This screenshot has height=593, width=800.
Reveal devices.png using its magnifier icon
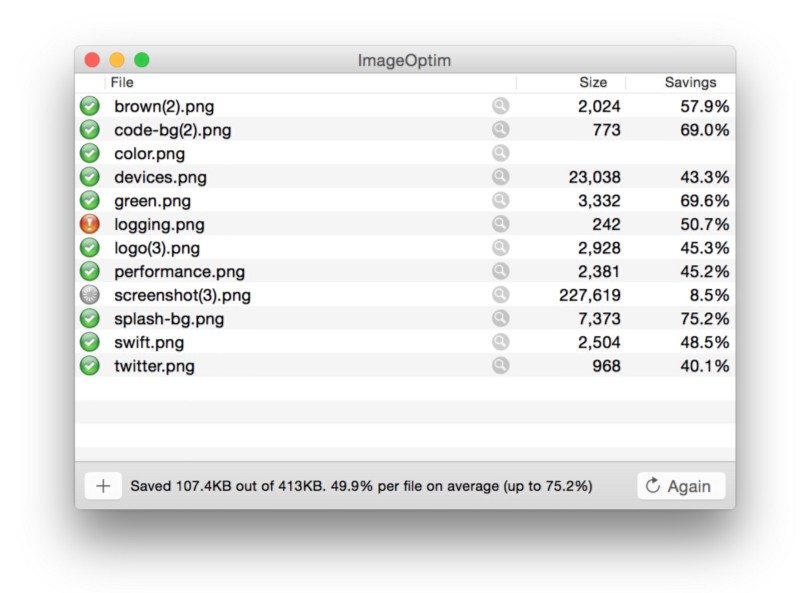501,177
